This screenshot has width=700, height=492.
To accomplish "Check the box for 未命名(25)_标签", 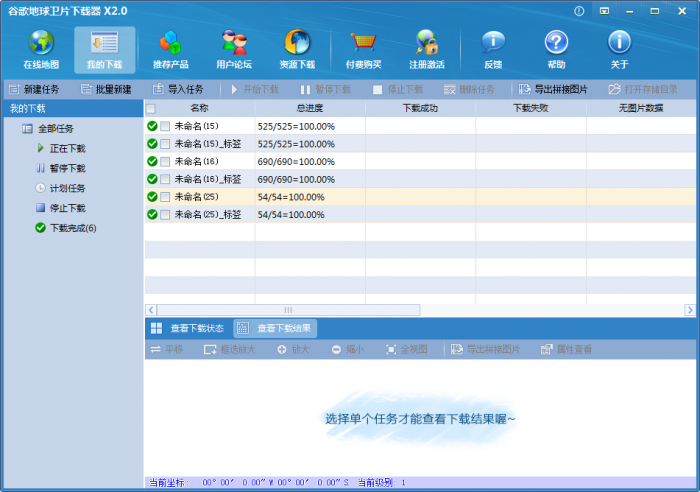I will point(165,214).
